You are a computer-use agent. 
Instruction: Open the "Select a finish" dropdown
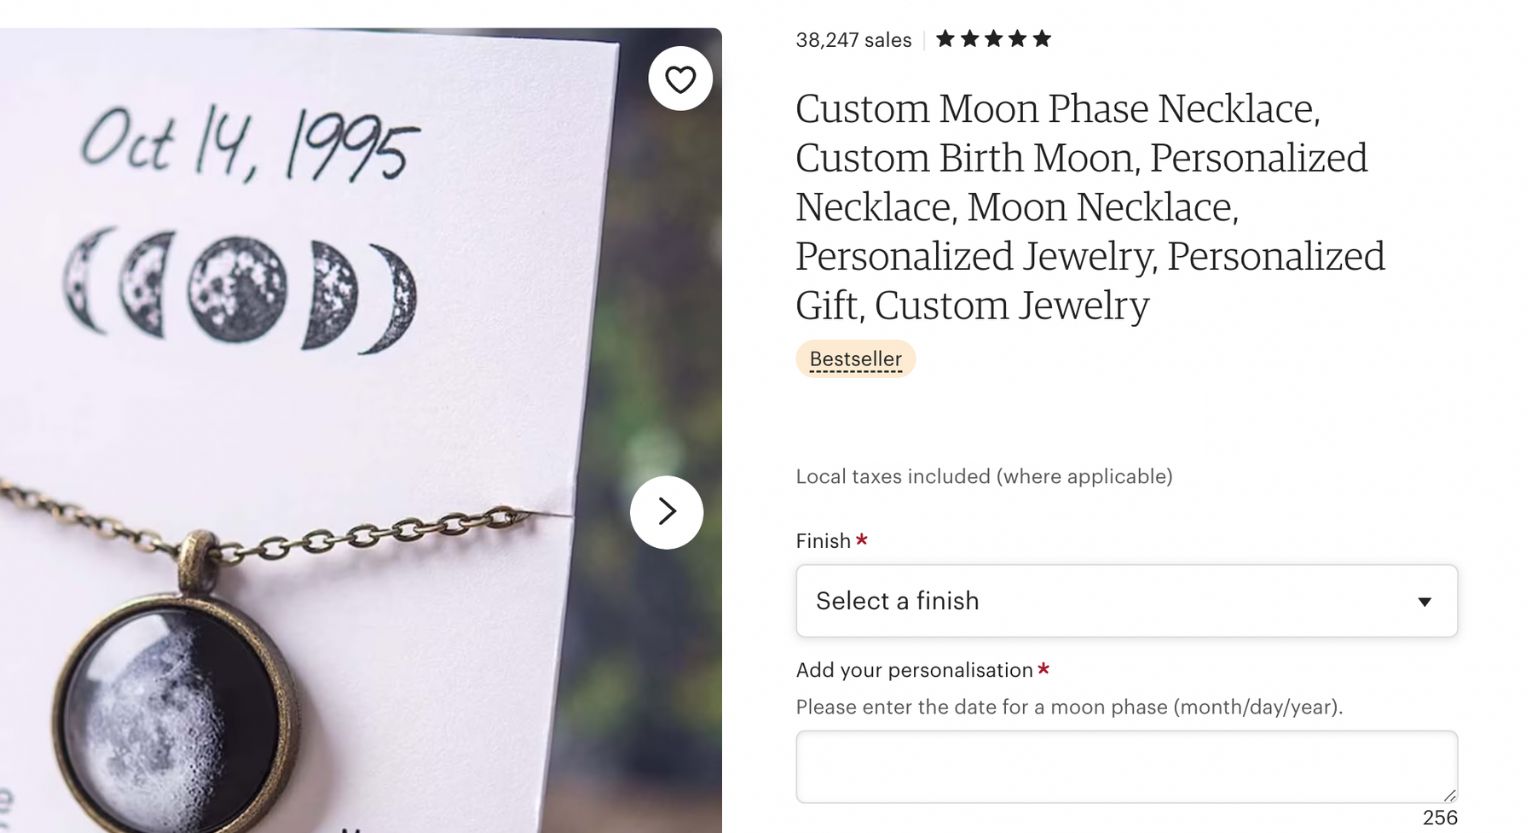click(1126, 601)
